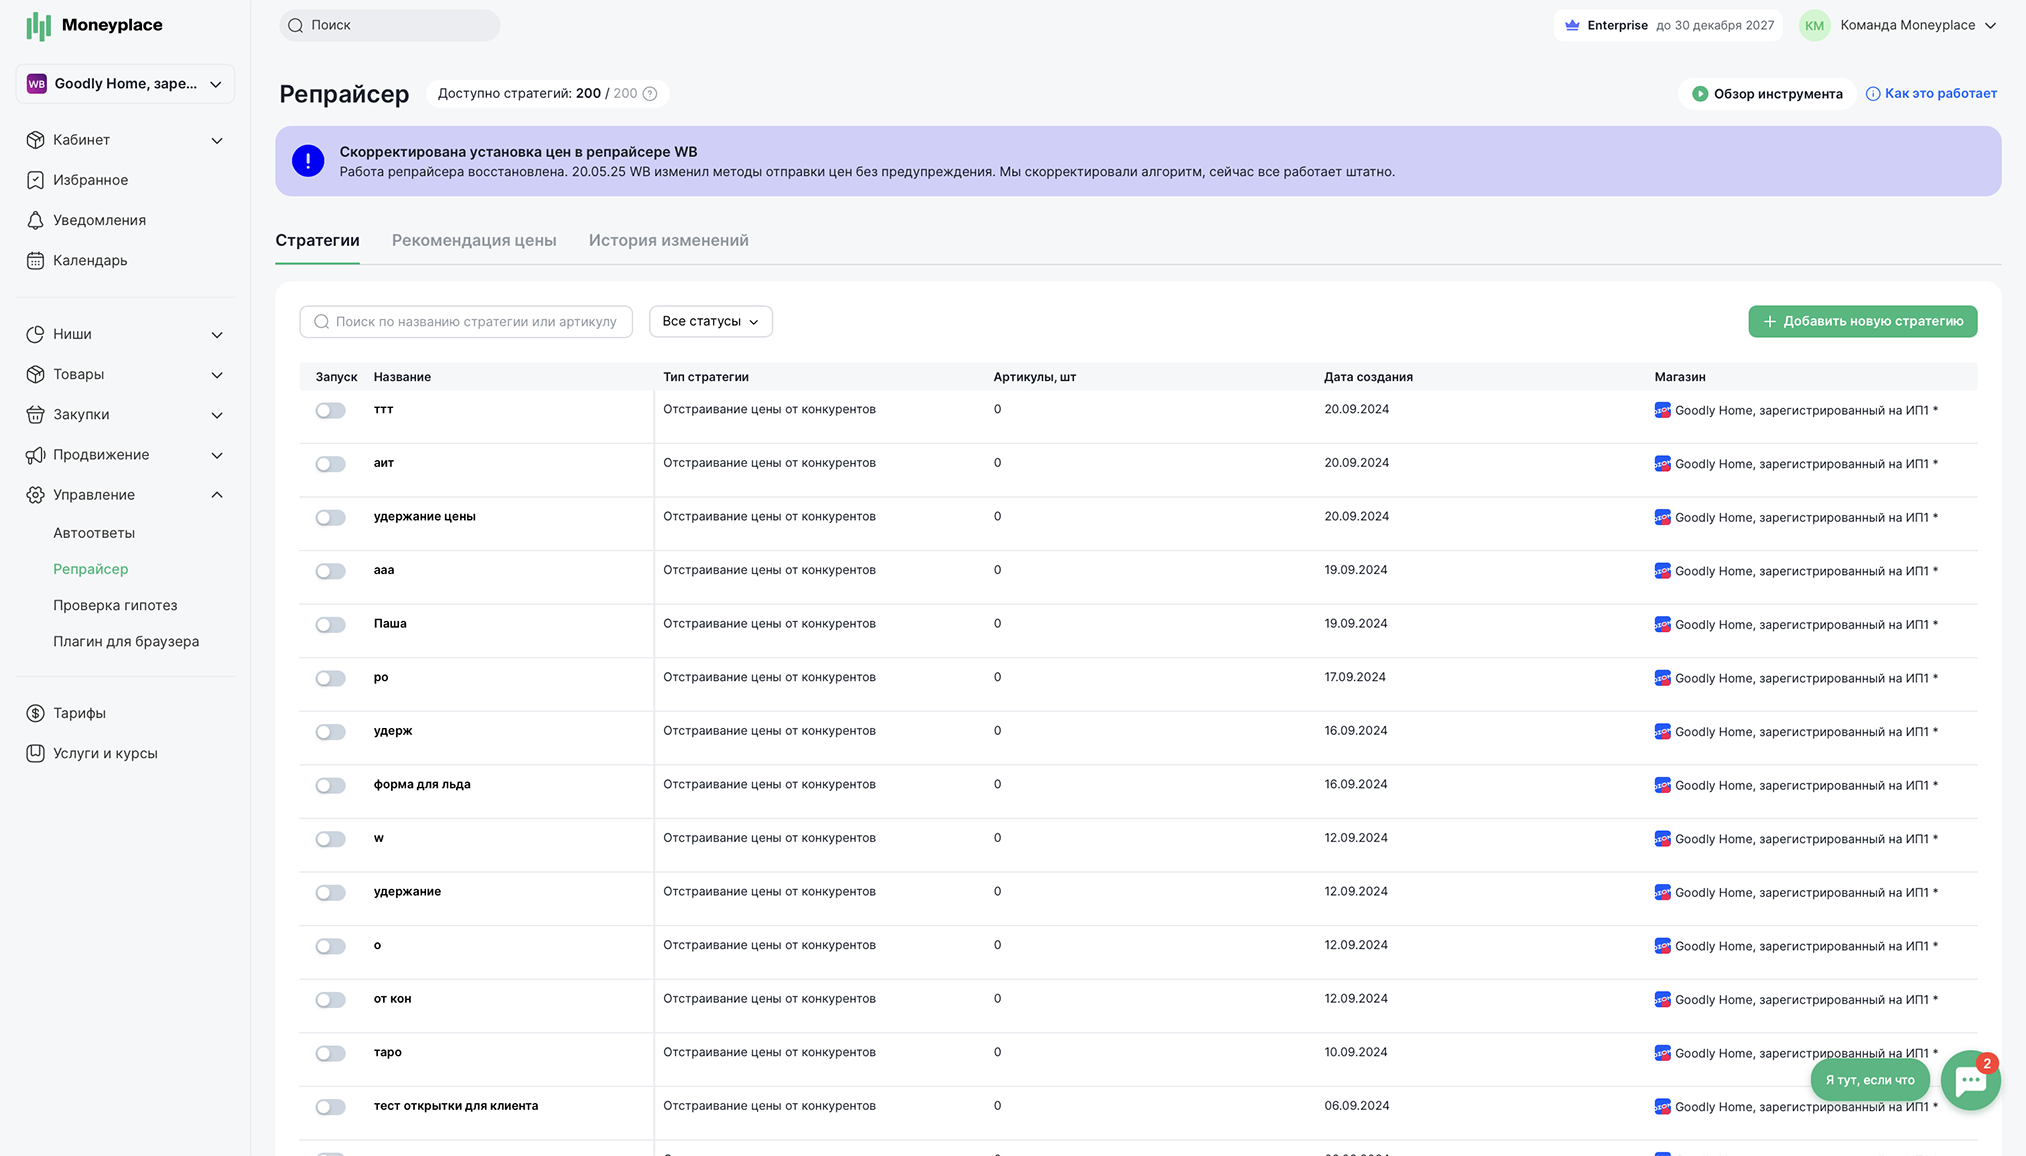Click the blue exclamation alert icon

coord(308,161)
